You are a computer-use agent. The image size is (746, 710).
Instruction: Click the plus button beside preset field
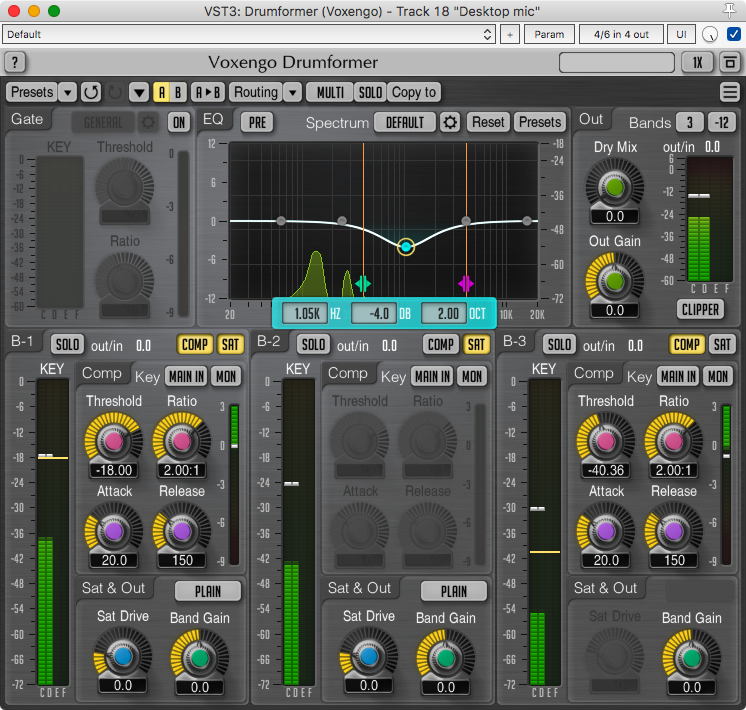[510, 34]
